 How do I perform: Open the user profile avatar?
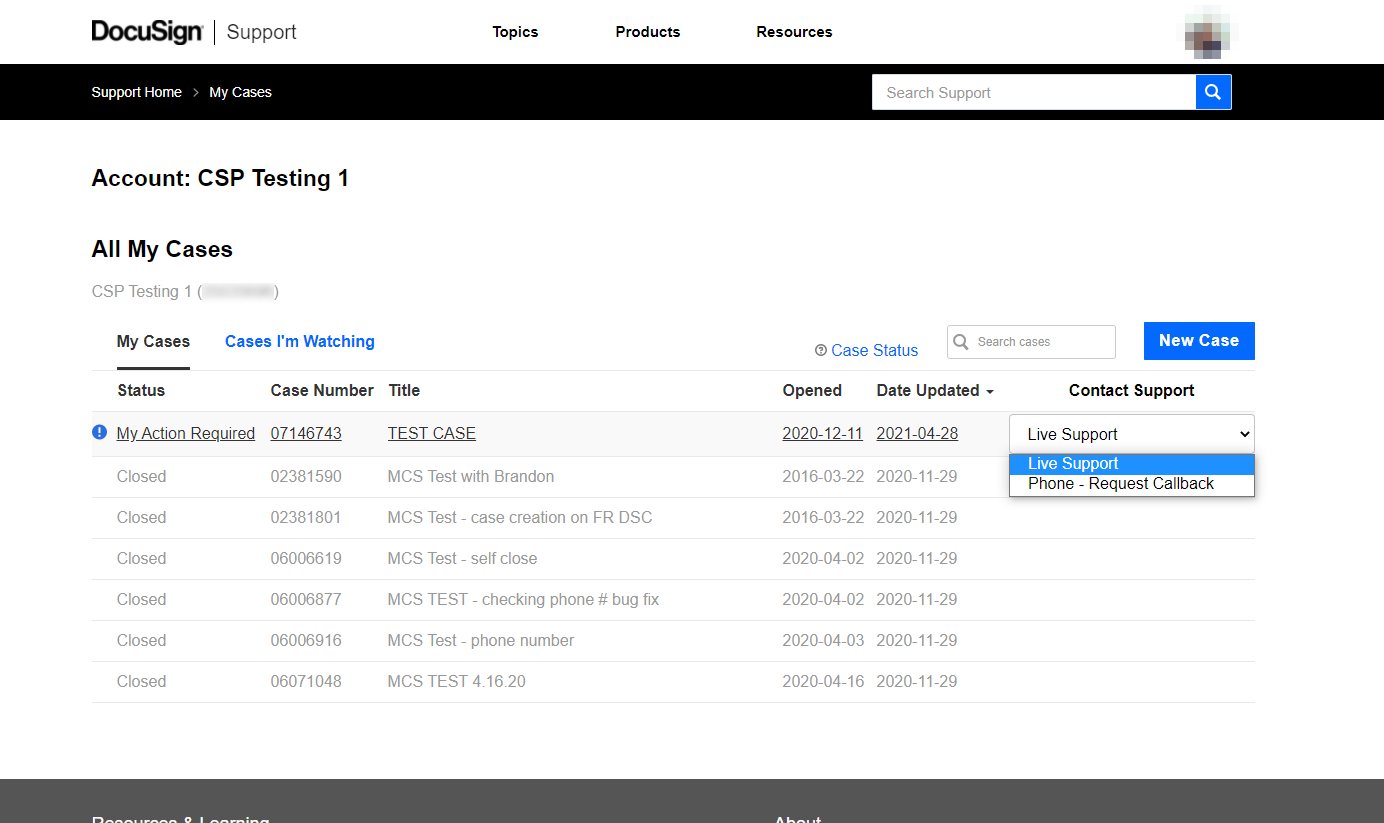1207,31
